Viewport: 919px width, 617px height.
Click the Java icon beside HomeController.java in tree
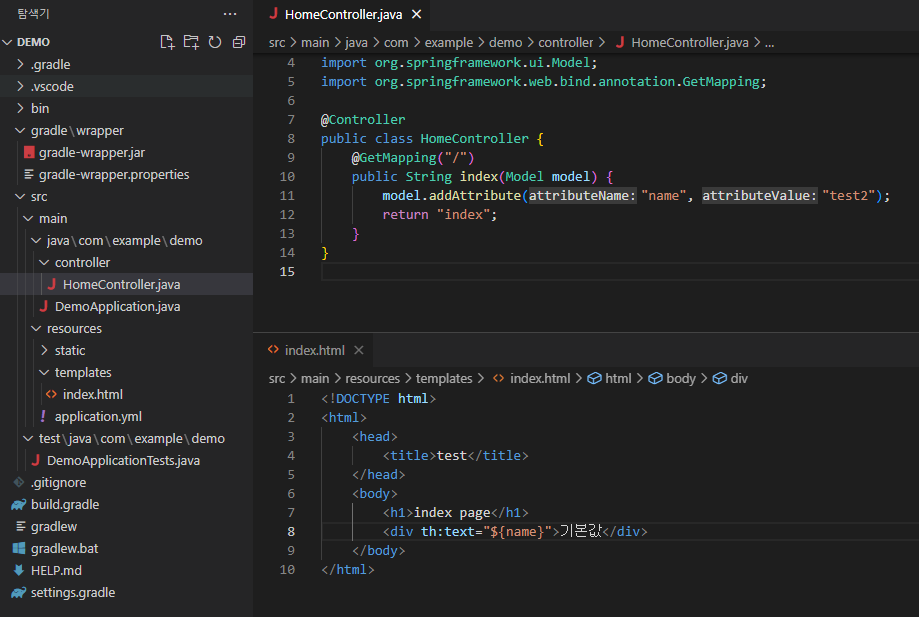point(52,284)
